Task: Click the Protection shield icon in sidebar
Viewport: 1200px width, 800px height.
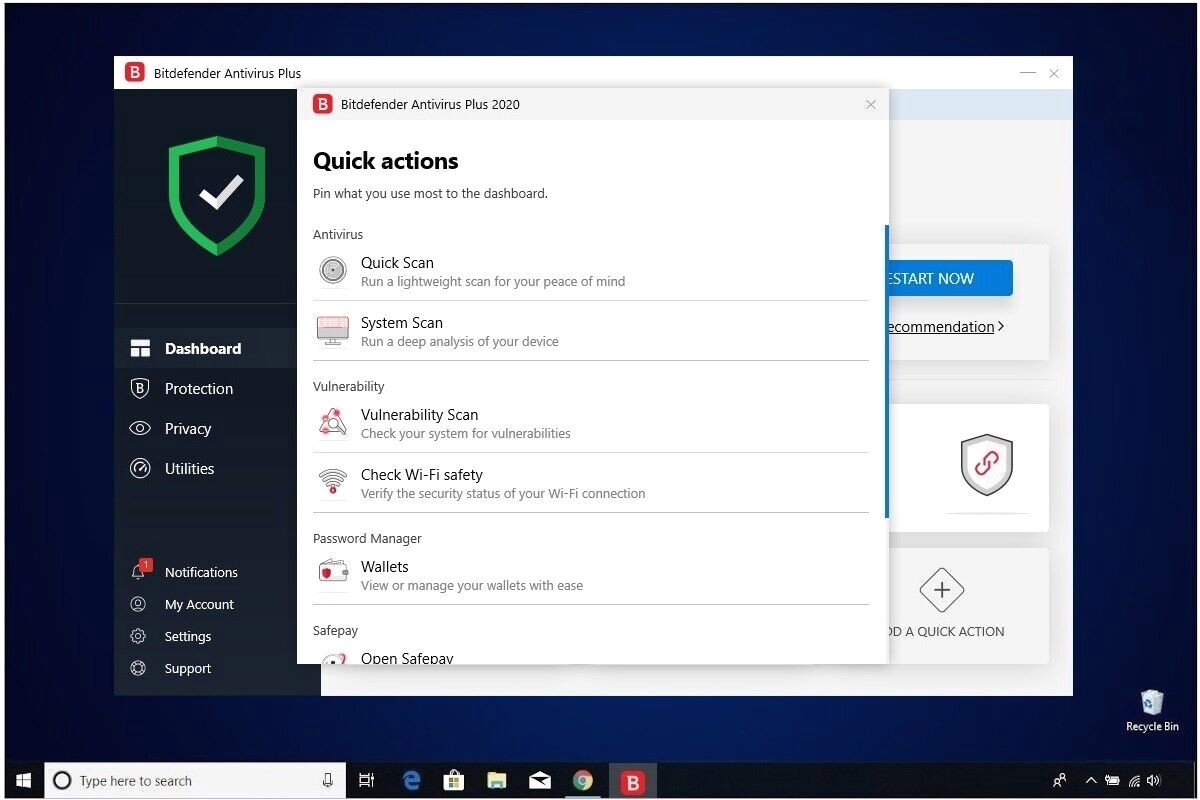Action: click(141, 388)
